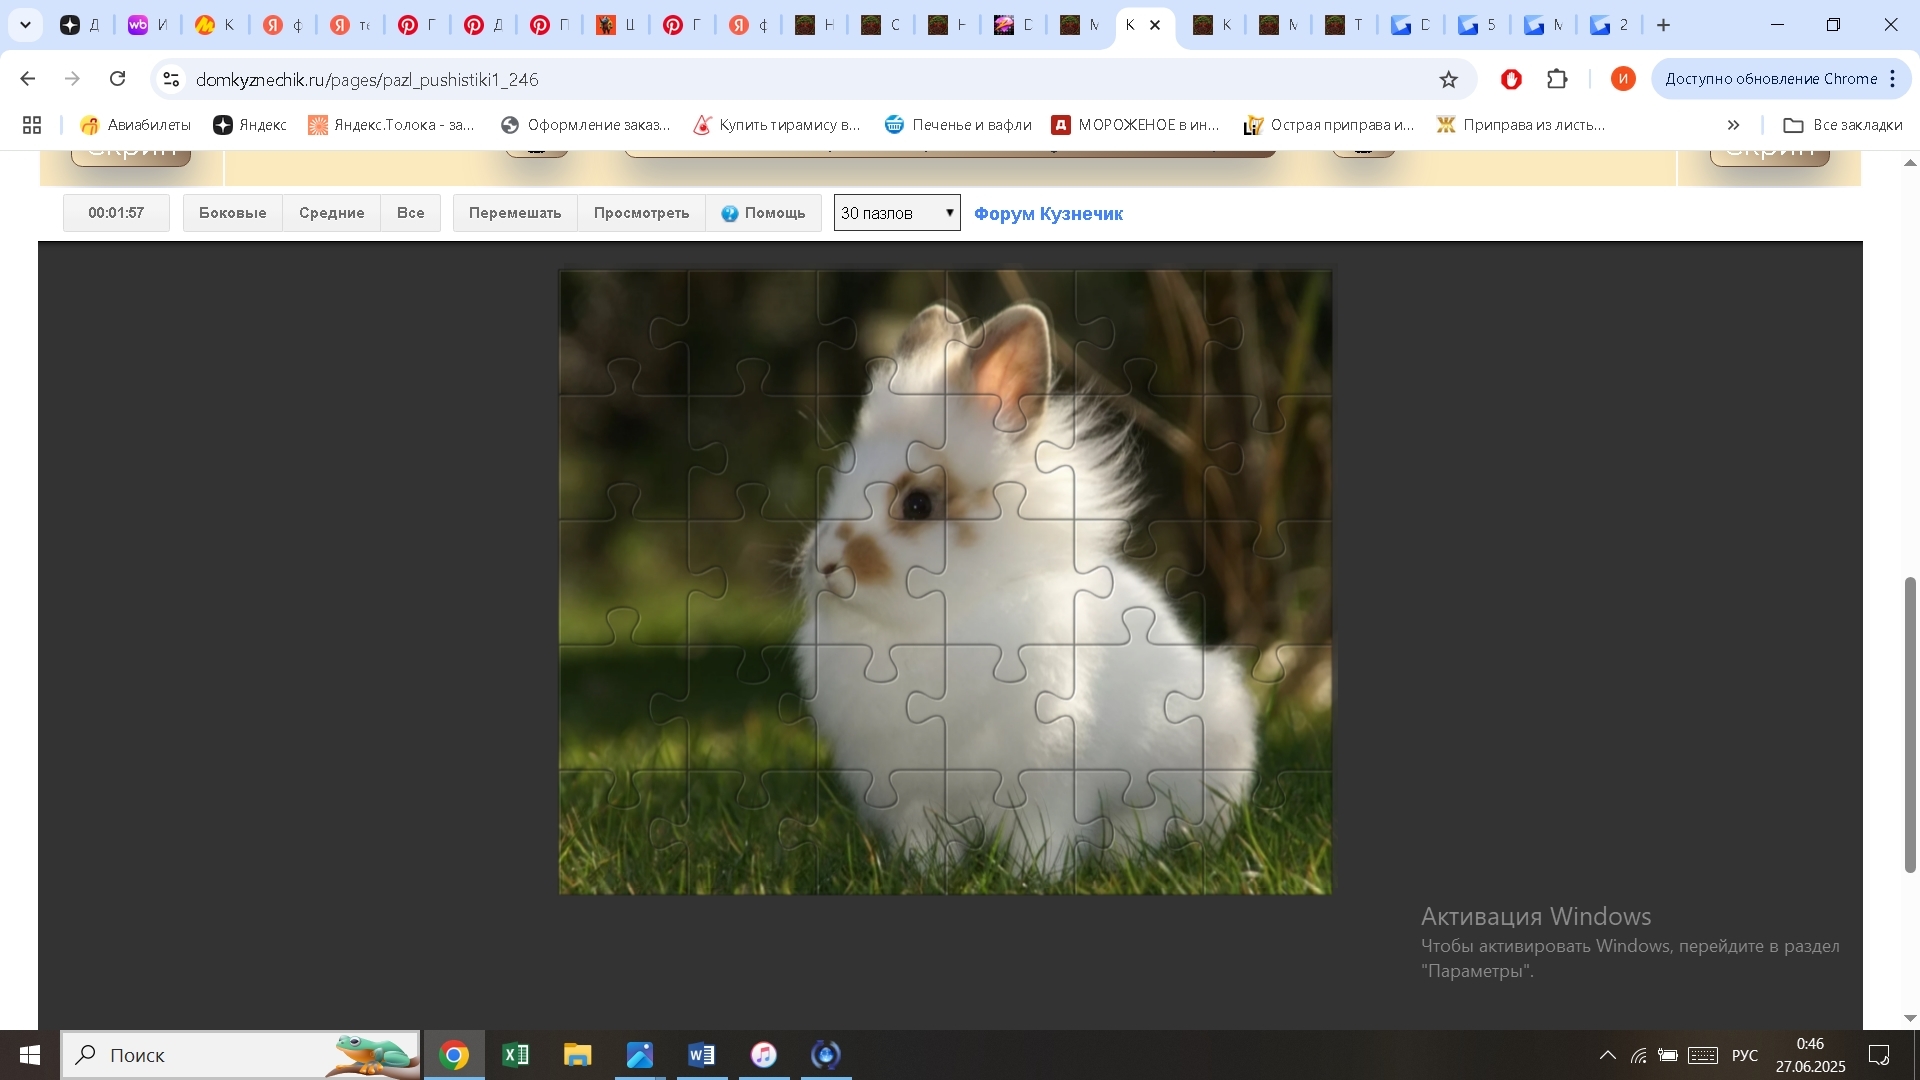Open the Yandex Market tab "К"
Image resolution: width=1920 pixels, height=1080 pixels.
pyautogui.click(x=215, y=25)
